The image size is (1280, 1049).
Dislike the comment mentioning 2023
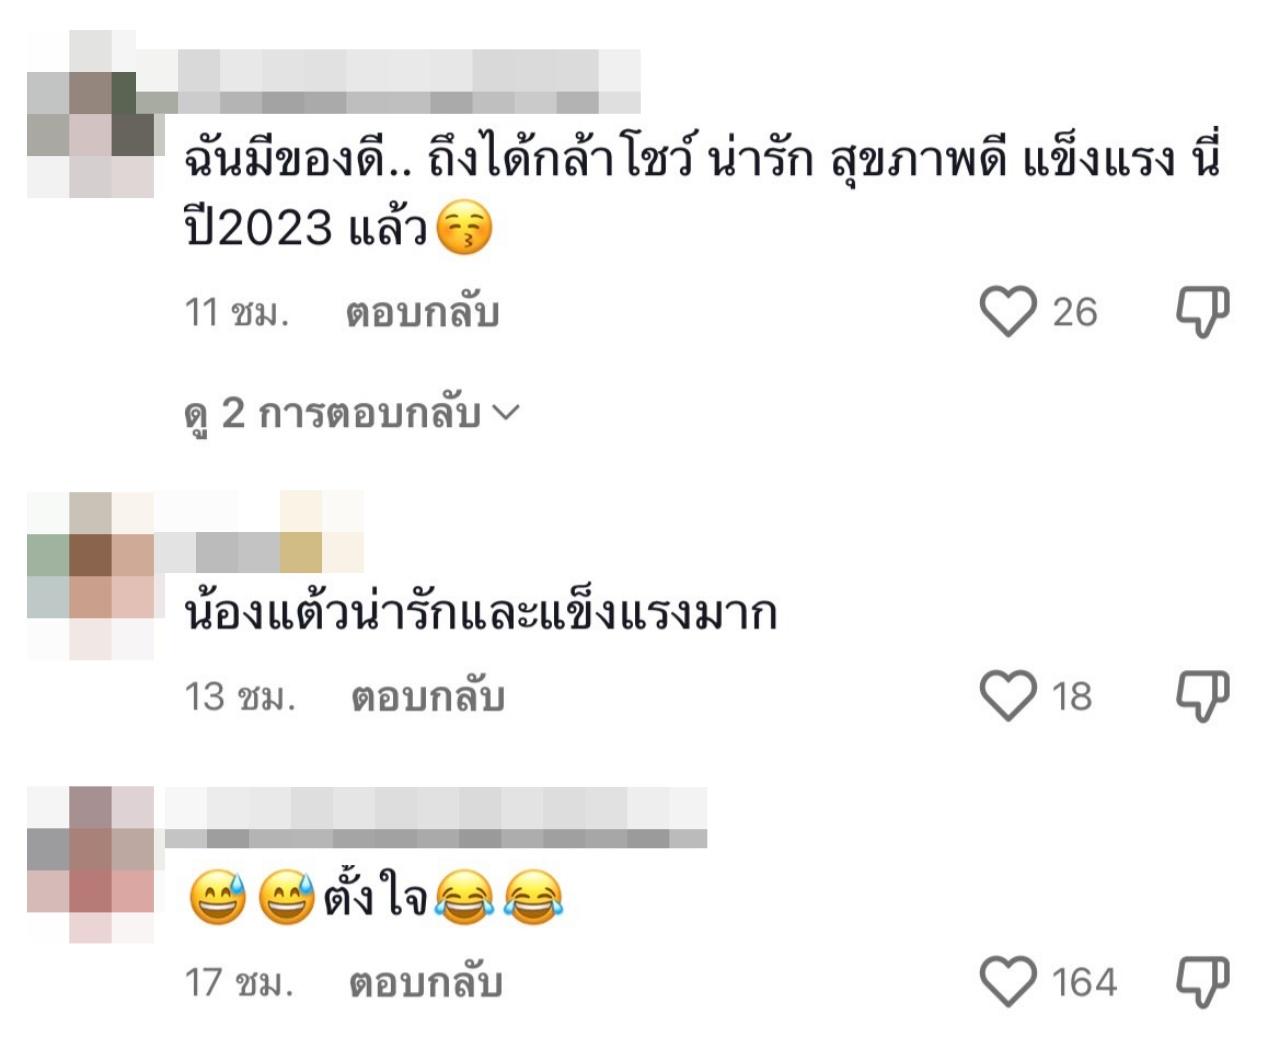pos(1202,311)
